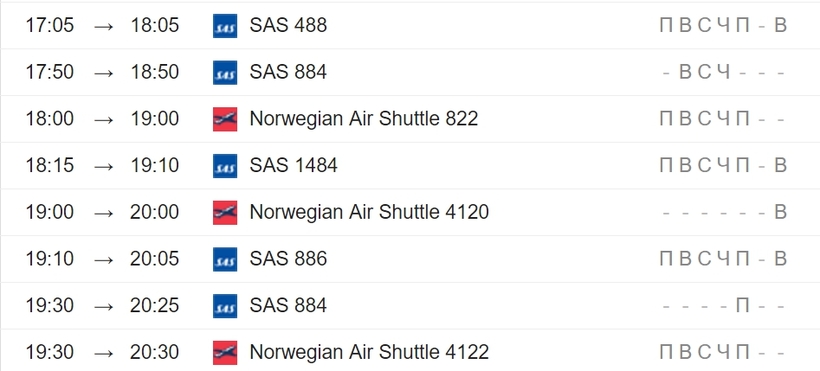Viewport: 820px width, 371px height.
Task: Click the SAS logo beside flight 886
Action: (225, 259)
